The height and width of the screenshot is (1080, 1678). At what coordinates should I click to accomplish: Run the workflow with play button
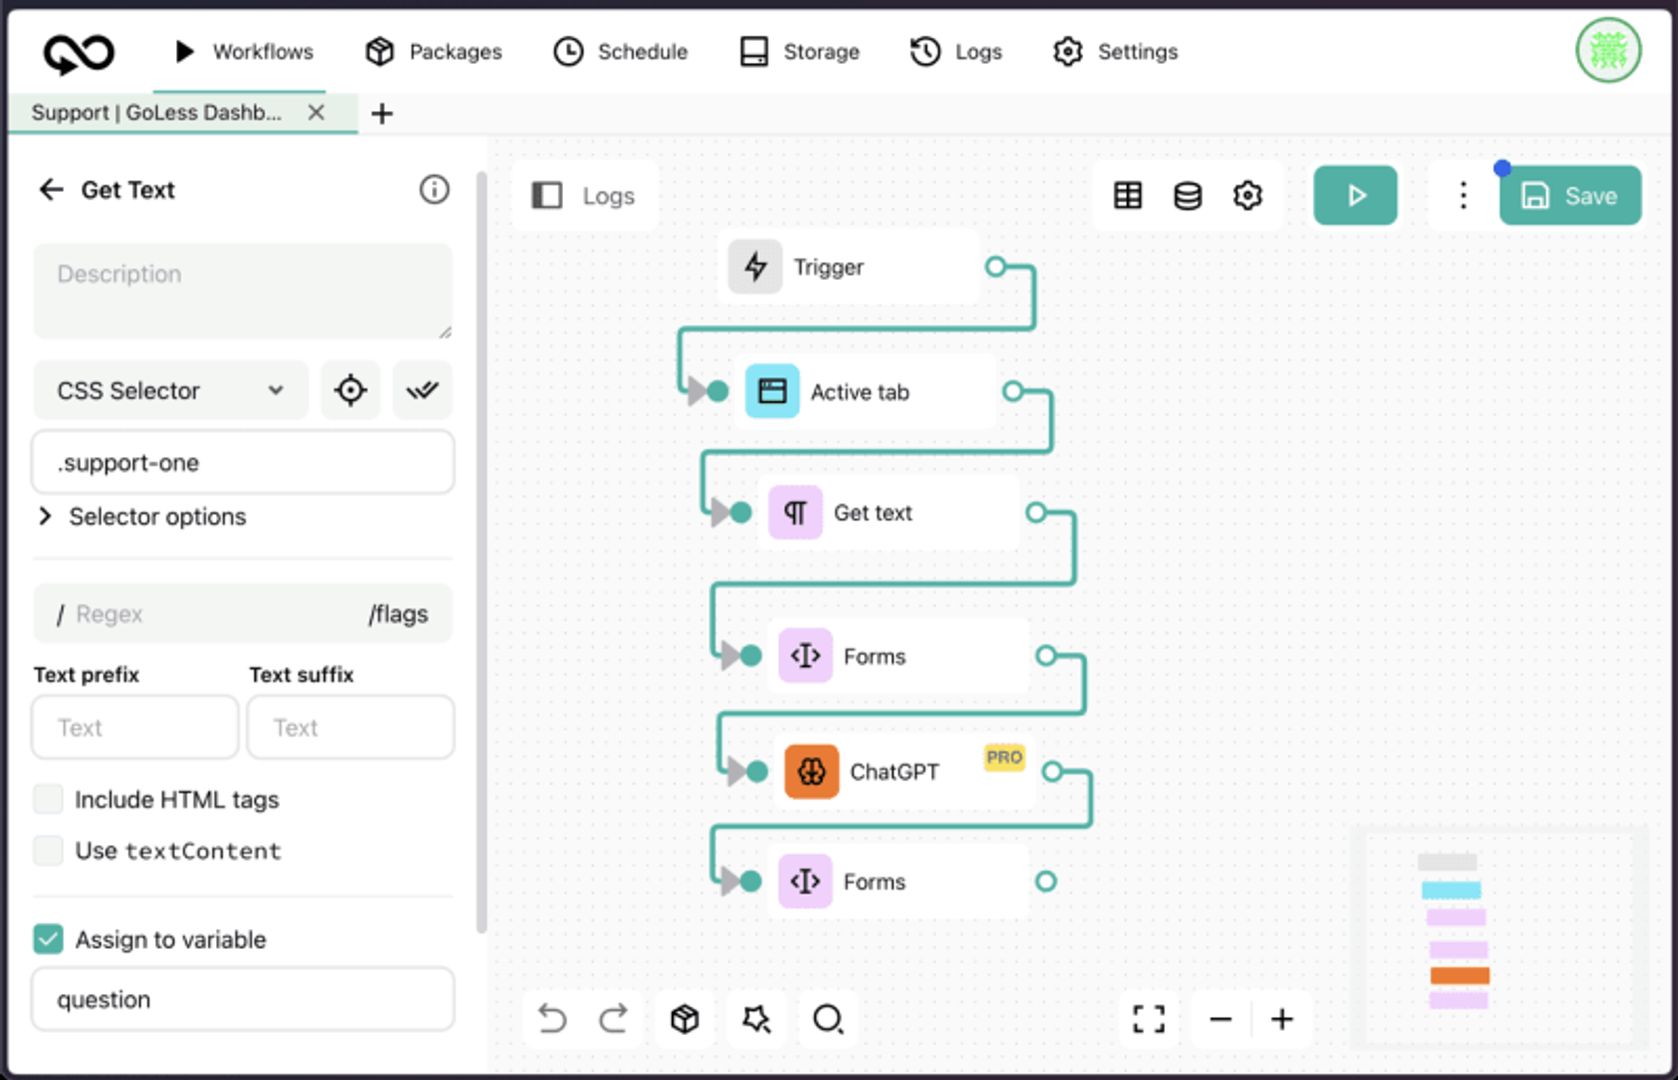pos(1355,196)
